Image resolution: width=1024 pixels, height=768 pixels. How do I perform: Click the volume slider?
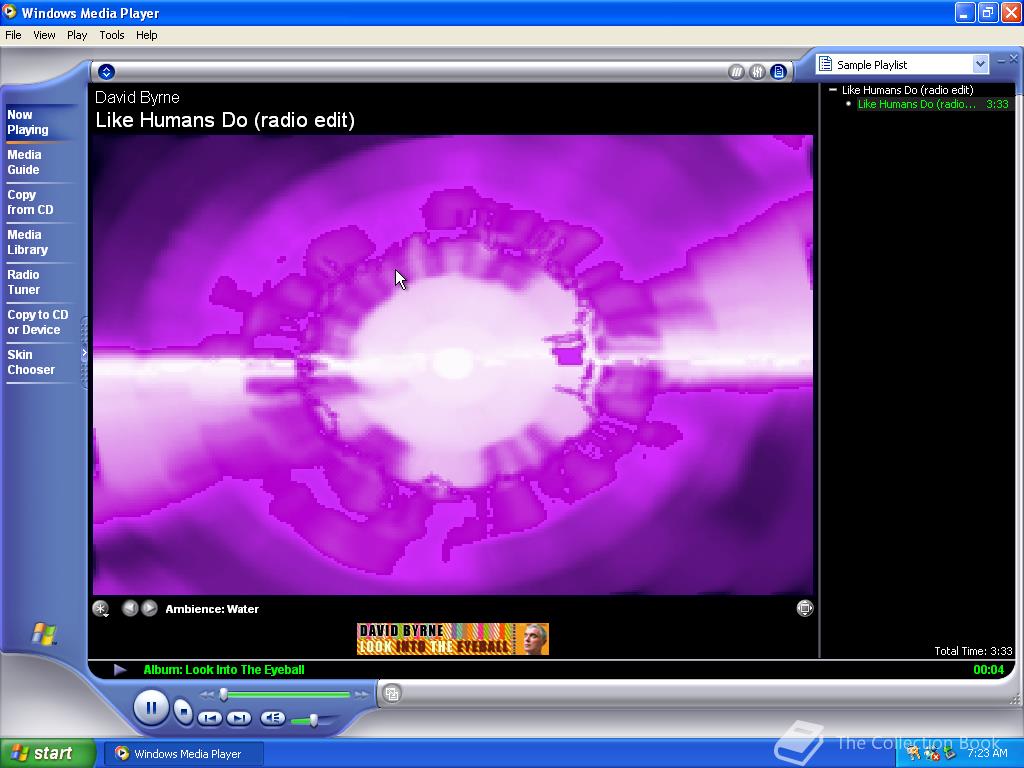313,720
